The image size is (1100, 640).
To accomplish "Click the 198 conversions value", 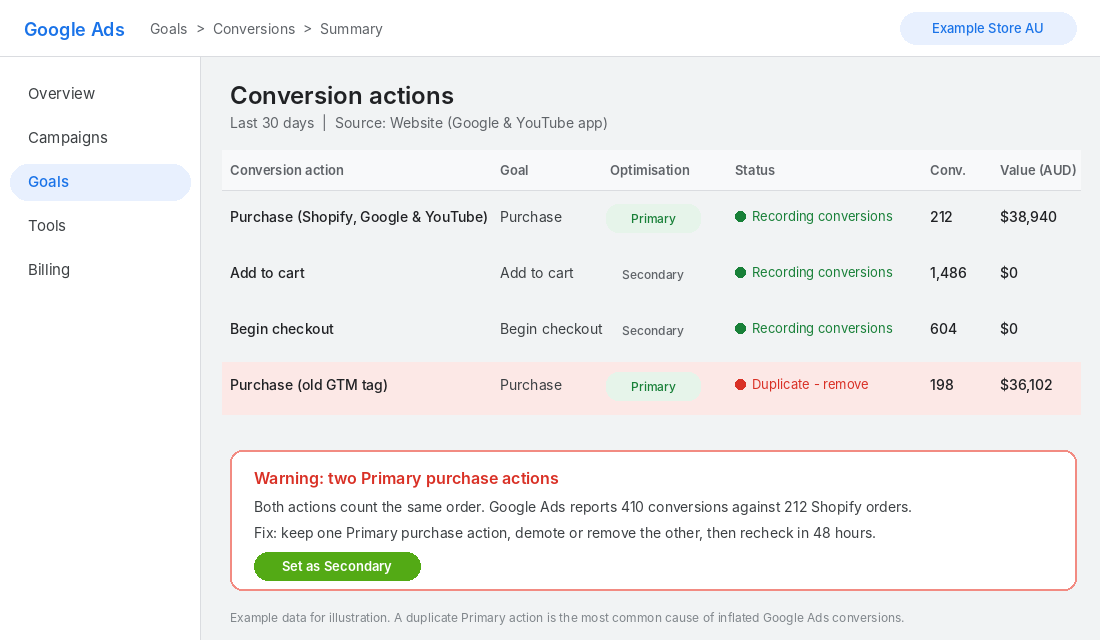I will [941, 385].
